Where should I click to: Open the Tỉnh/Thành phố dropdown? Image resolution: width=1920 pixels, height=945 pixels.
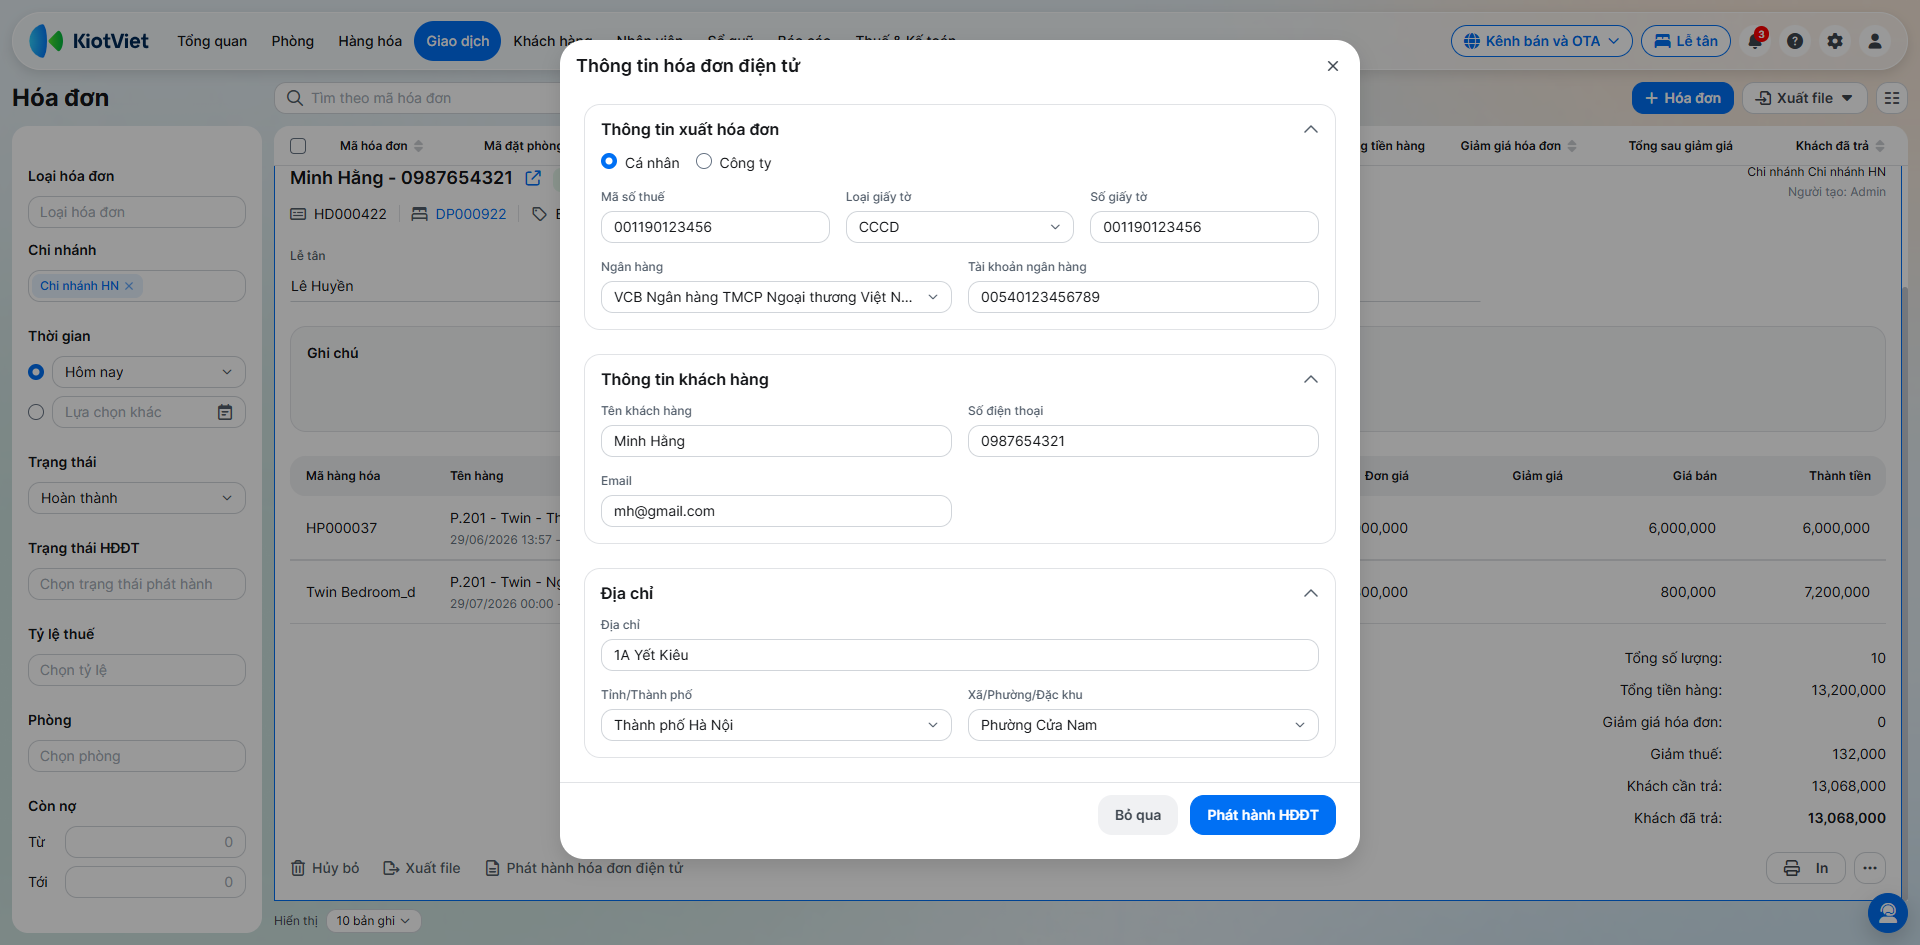pos(776,725)
